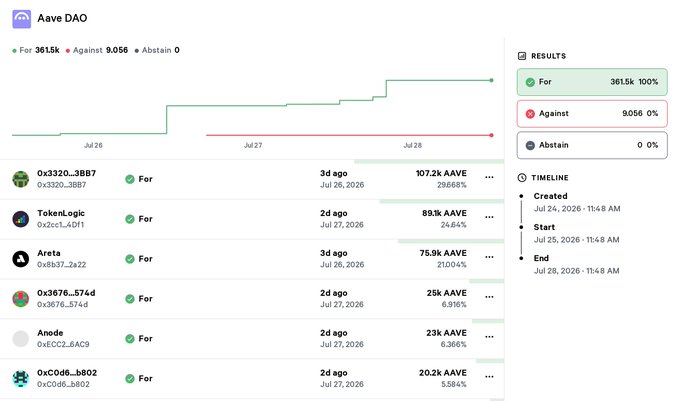Open the Anode voter profile name

(50, 333)
